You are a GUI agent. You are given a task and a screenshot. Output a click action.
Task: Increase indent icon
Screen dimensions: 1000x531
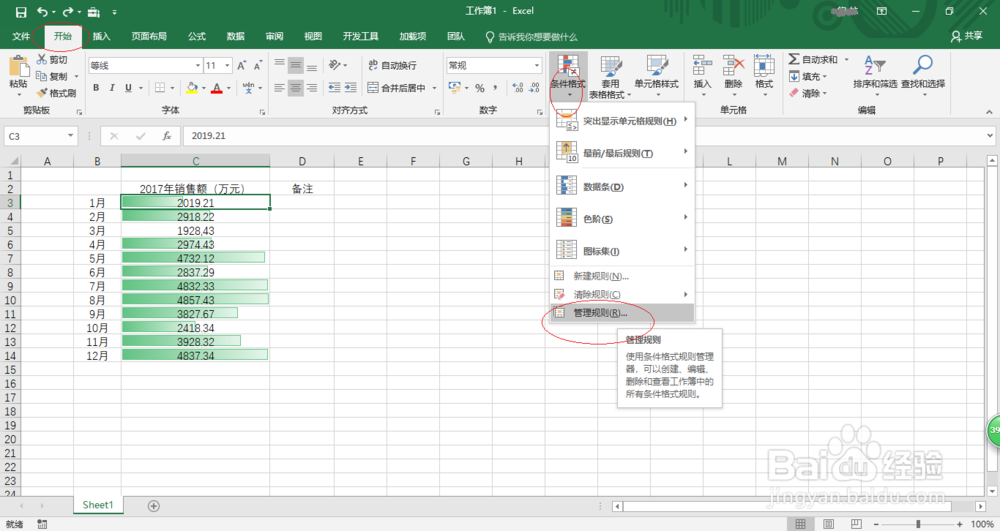(350, 88)
